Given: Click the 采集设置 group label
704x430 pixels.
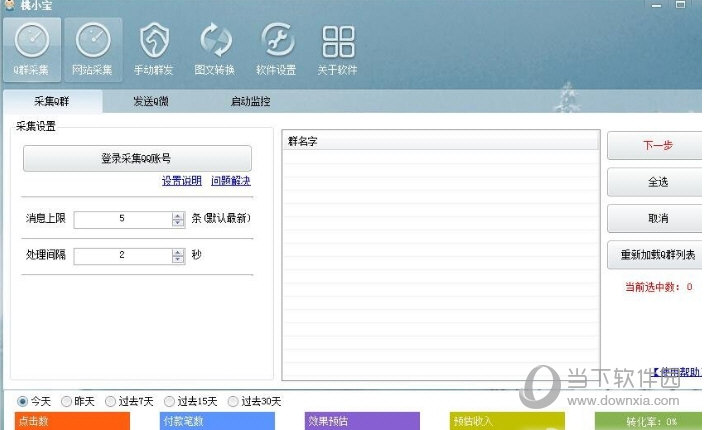Looking at the screenshot, I should [x=36, y=127].
